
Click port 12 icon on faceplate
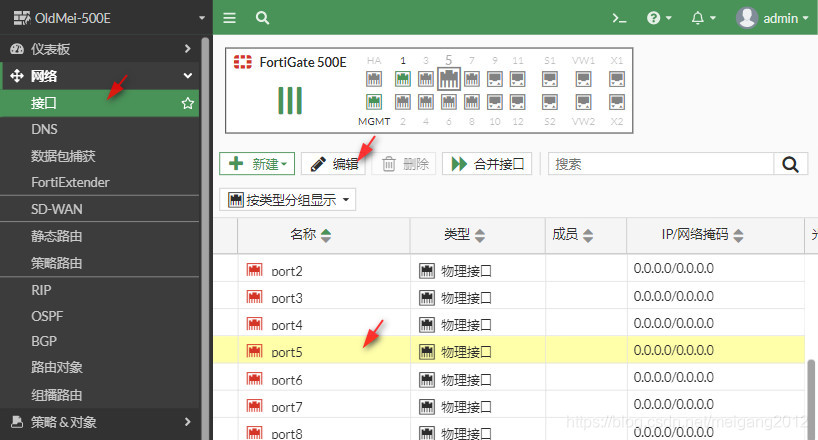point(518,102)
